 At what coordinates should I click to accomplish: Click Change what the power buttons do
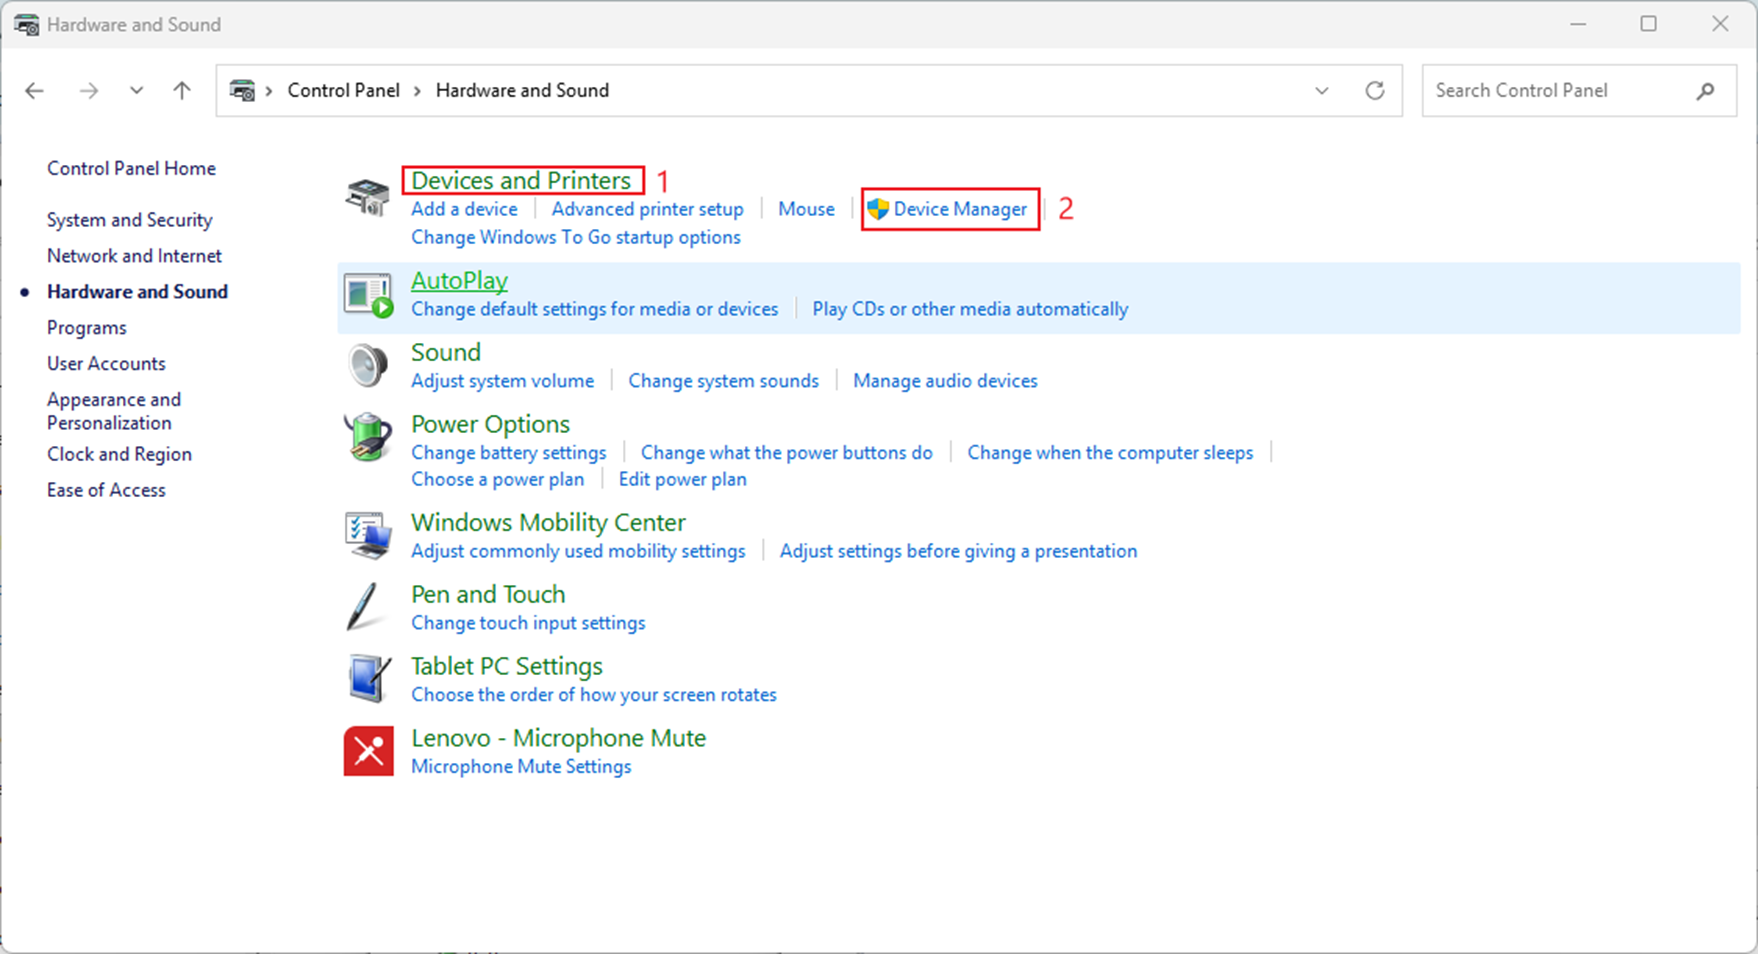[x=786, y=453]
